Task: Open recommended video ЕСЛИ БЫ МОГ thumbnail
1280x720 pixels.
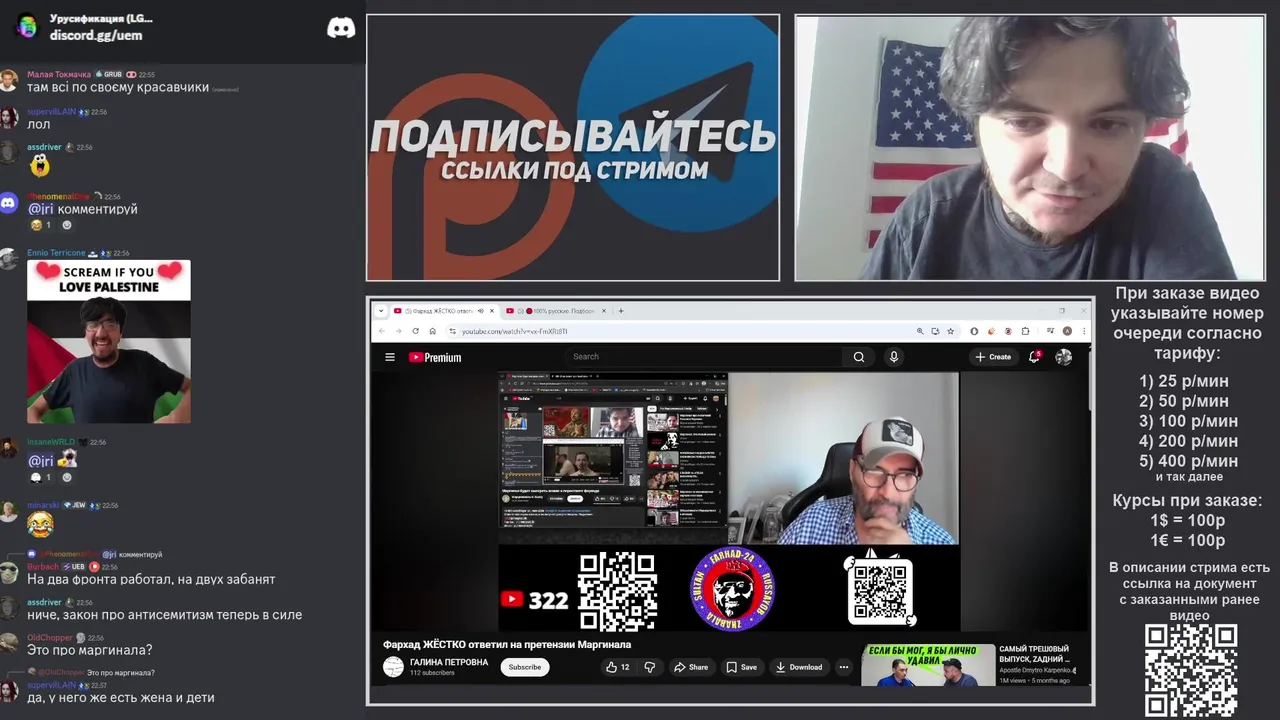Action: pyautogui.click(x=928, y=665)
